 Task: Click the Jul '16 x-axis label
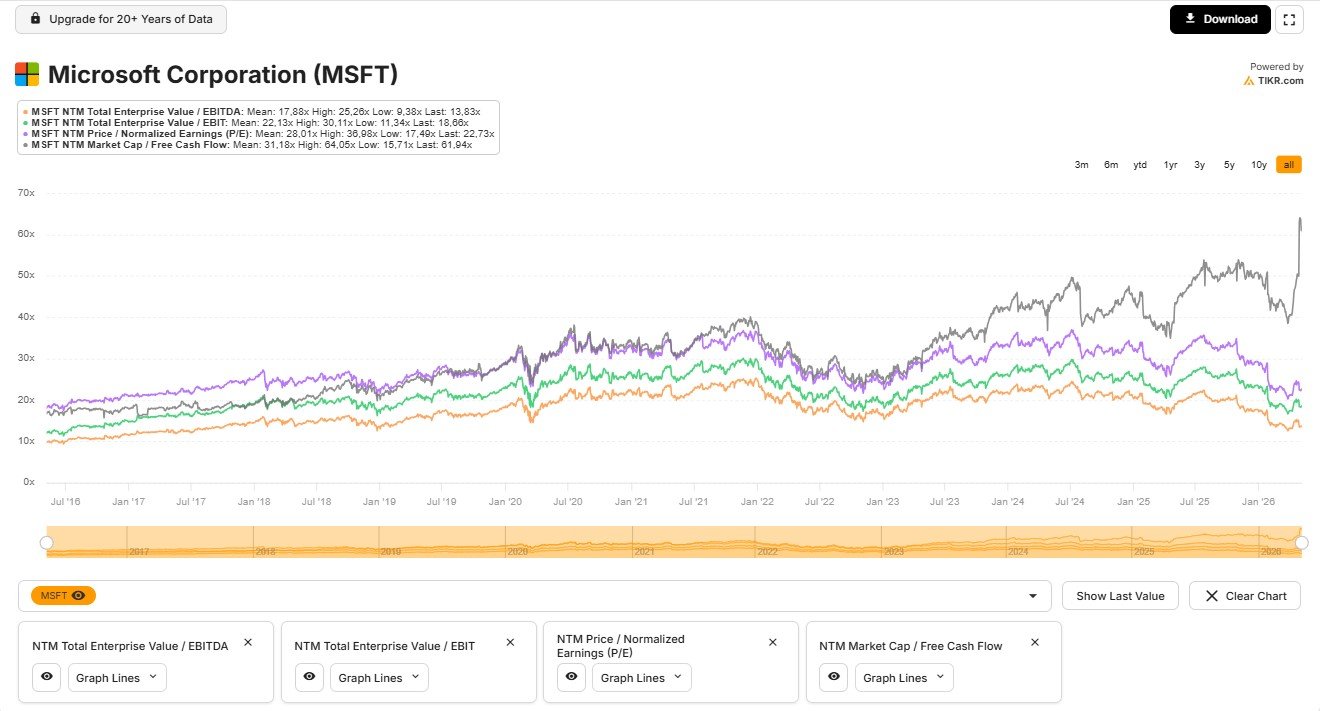[x=65, y=502]
